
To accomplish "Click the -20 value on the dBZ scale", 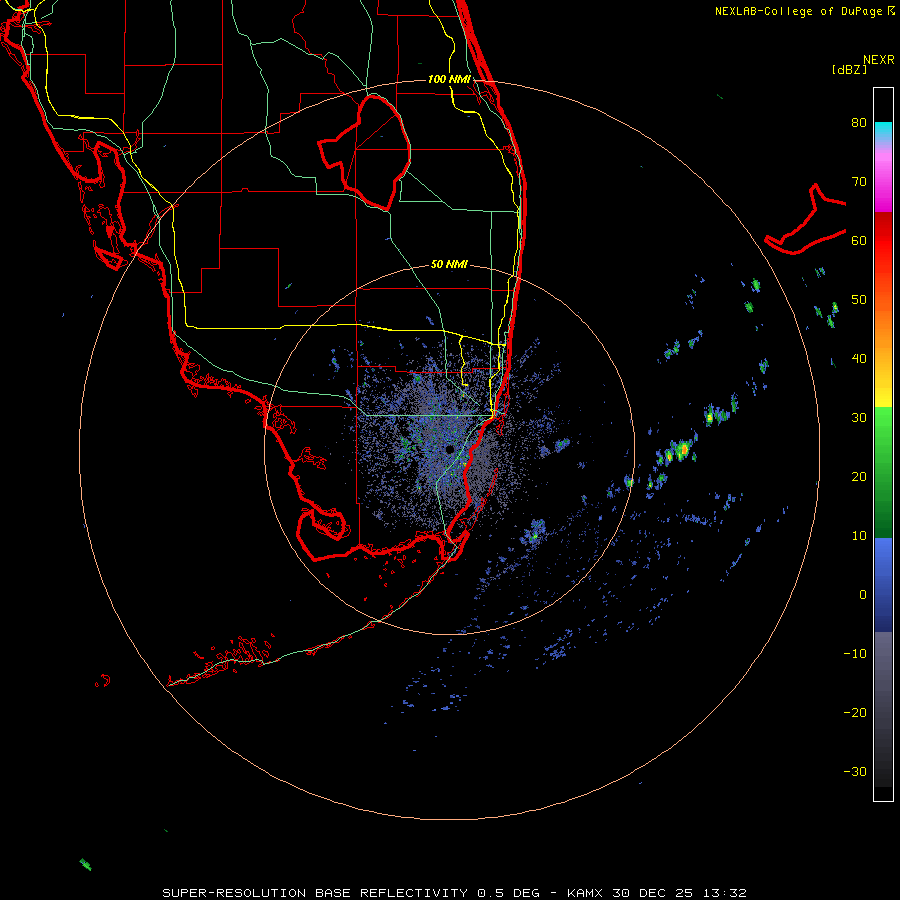I will pyautogui.click(x=855, y=712).
